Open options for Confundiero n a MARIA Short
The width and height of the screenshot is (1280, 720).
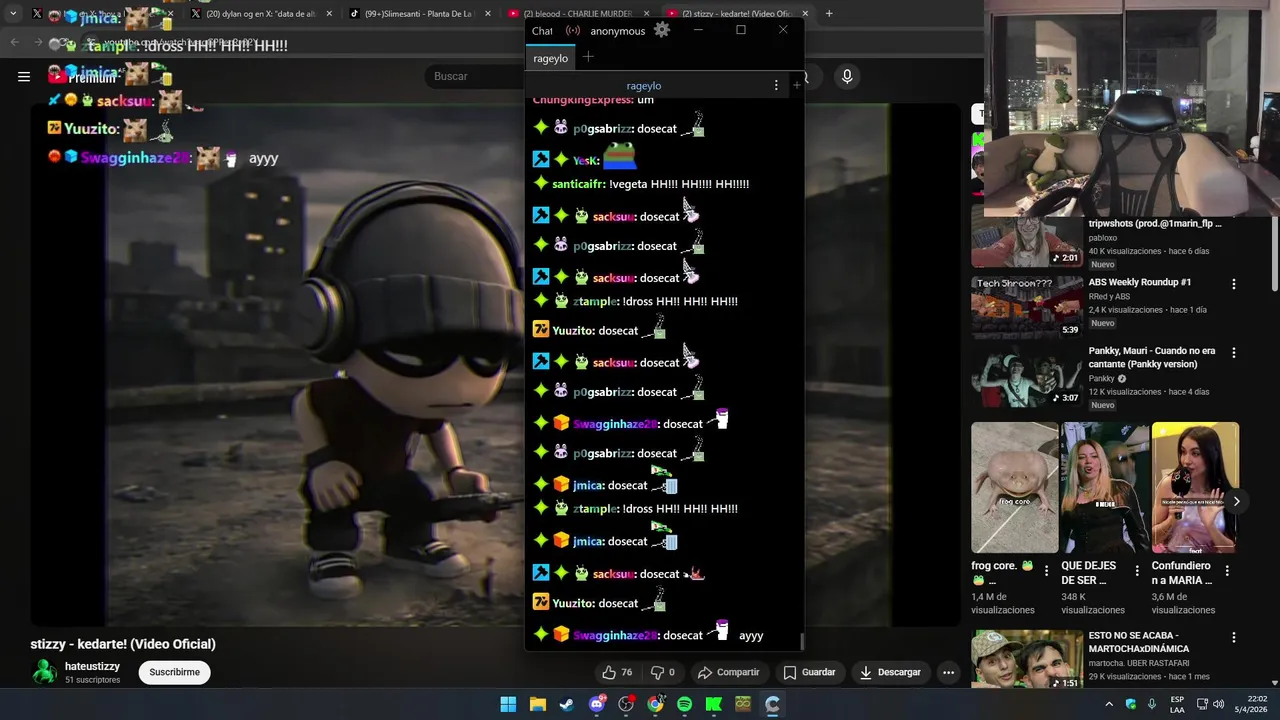1227,571
